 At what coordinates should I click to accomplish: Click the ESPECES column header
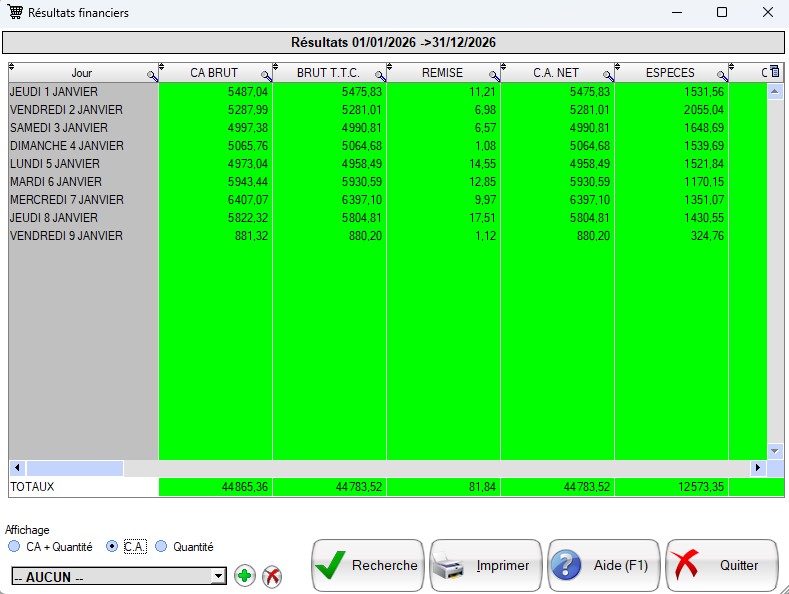(x=670, y=73)
